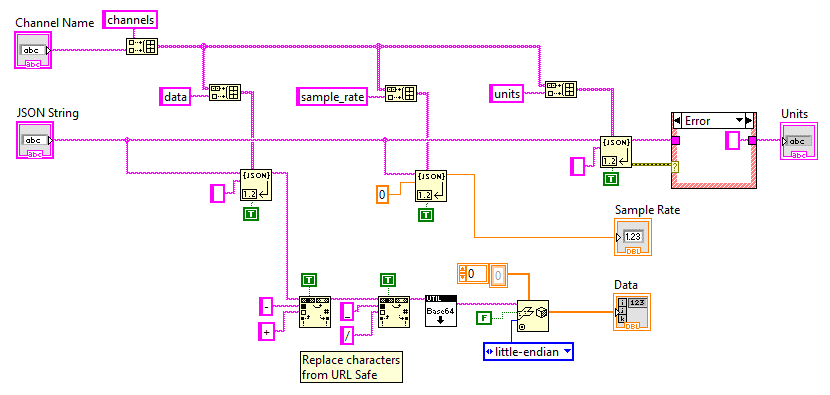Edit the units string constant
The height and width of the screenshot is (395, 830).
click(x=507, y=94)
